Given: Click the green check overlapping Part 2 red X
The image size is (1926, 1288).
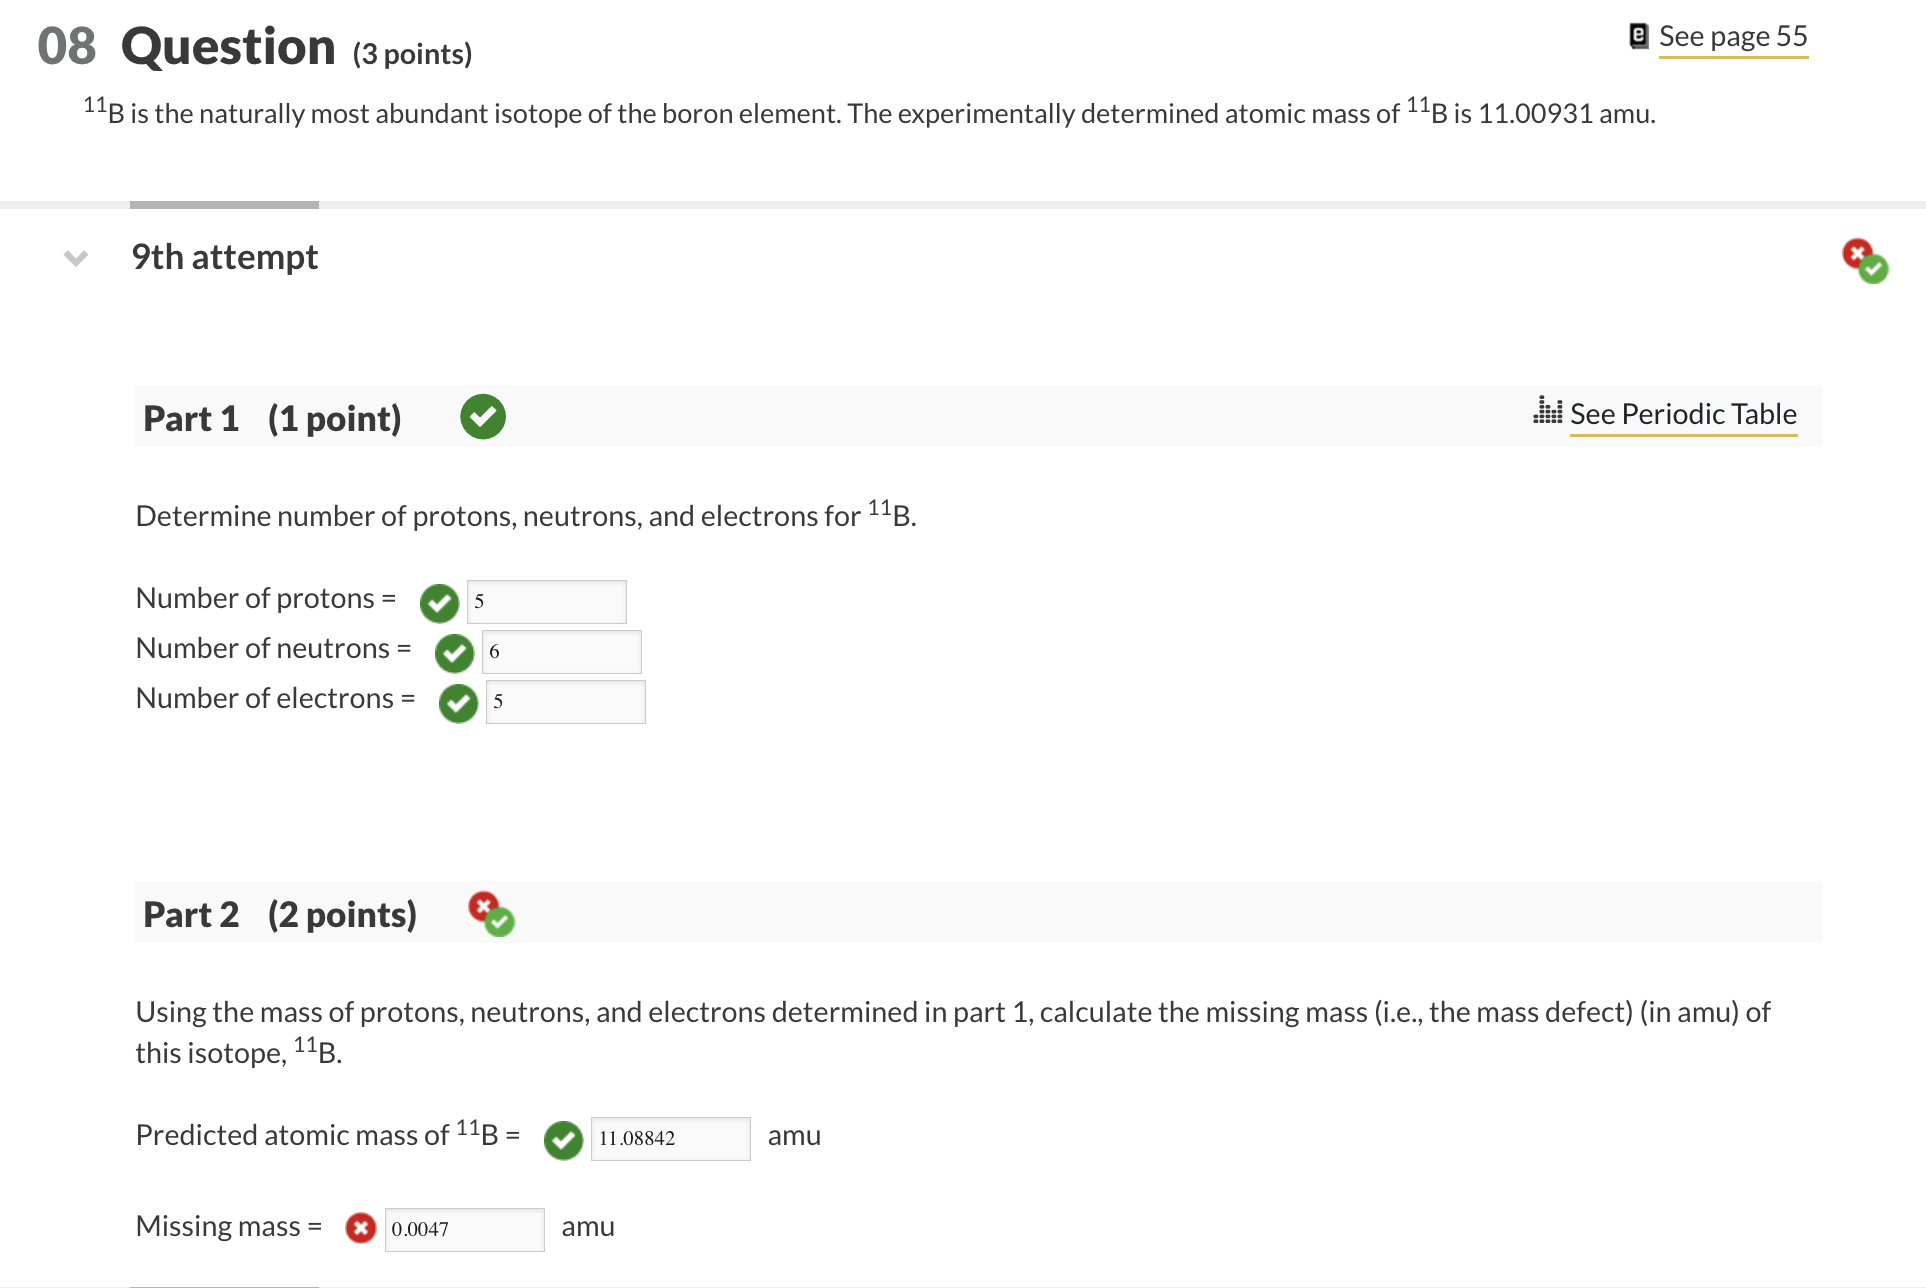Looking at the screenshot, I should (x=500, y=923).
